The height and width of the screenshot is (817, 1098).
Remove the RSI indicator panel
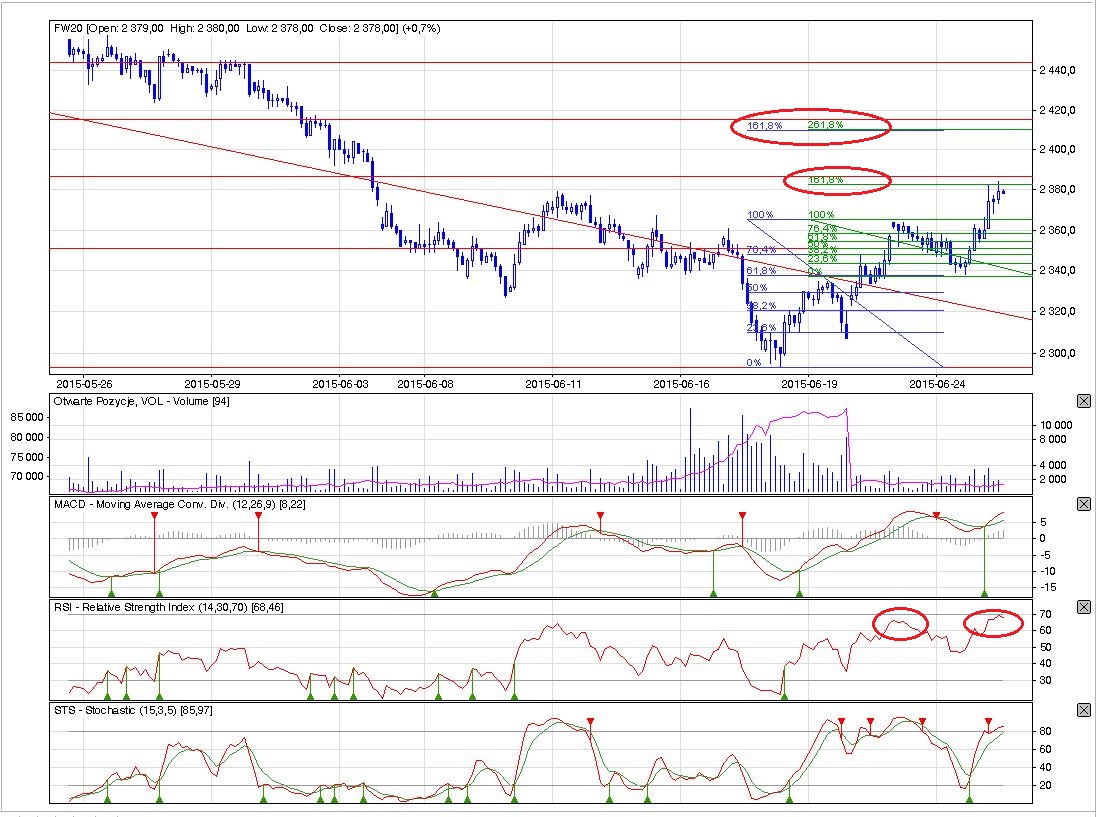[x=1084, y=607]
